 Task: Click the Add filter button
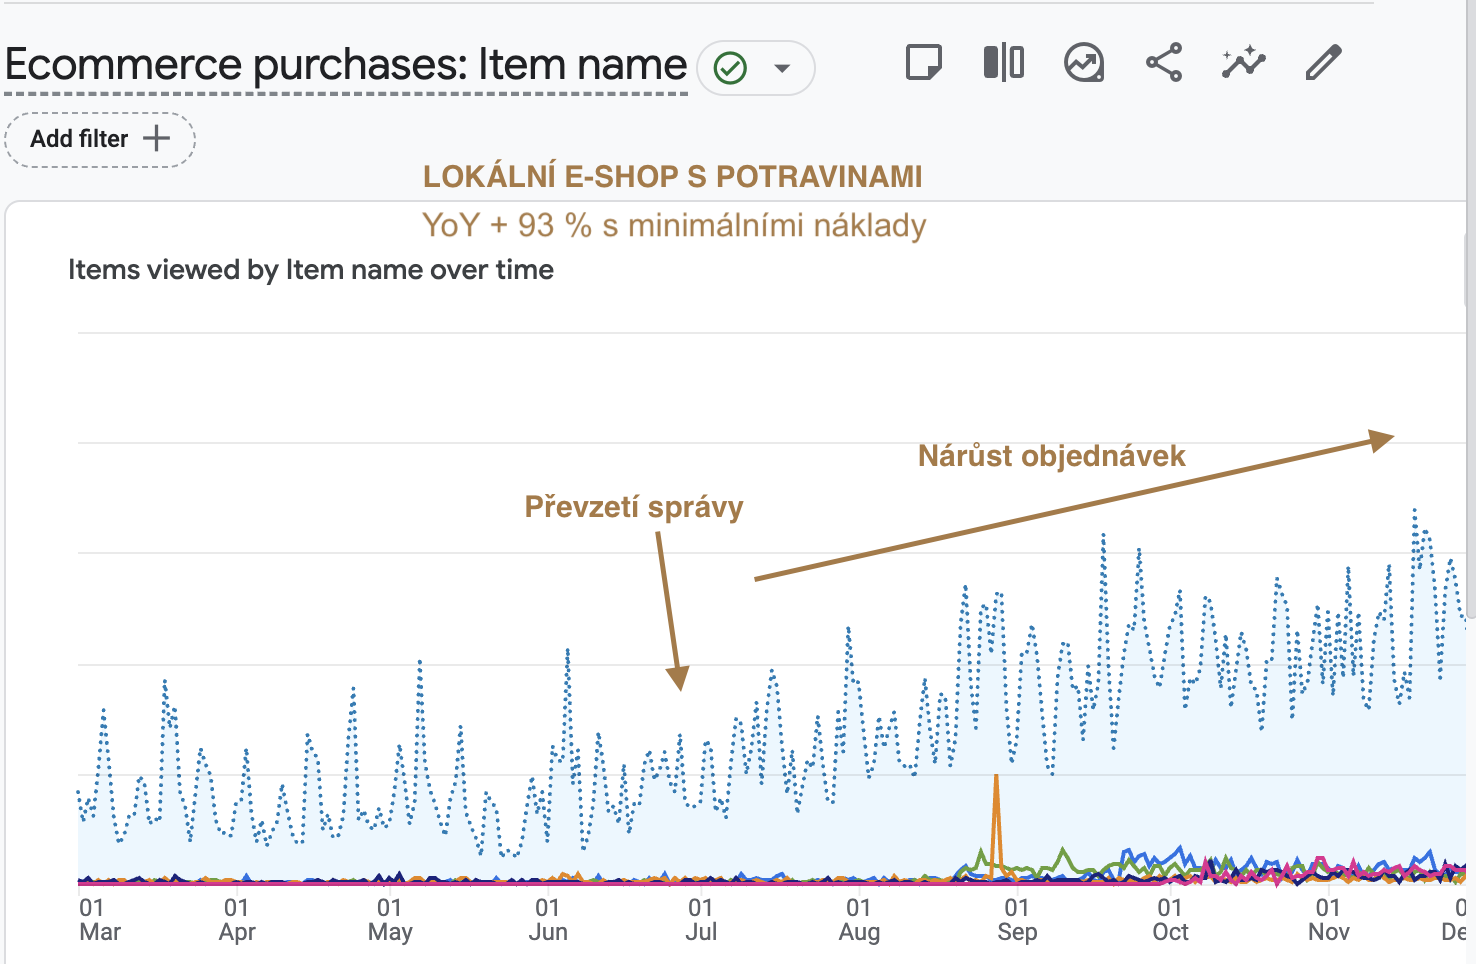tap(100, 139)
